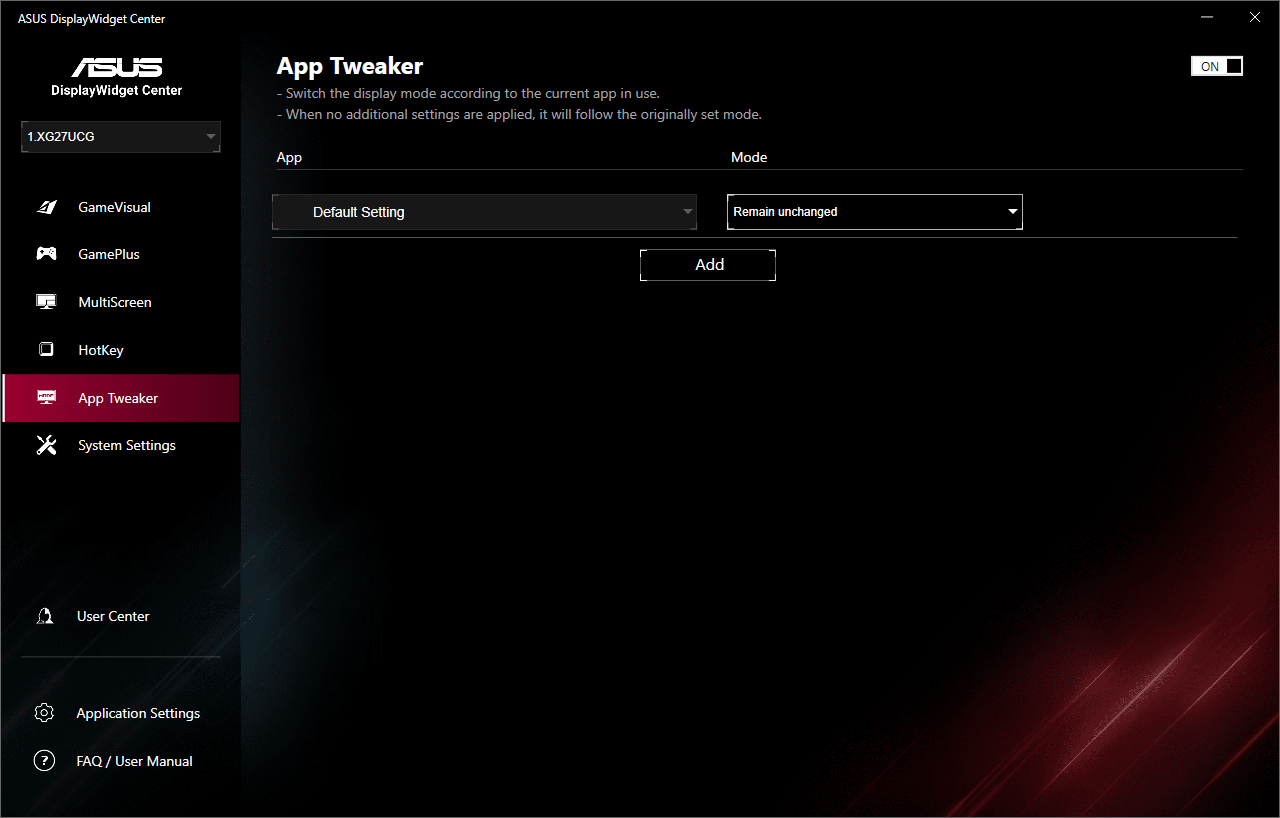Screen dimensions: 1280x818
Task: Click the DisplayWidget Center text under the logo
Action: click(x=117, y=91)
